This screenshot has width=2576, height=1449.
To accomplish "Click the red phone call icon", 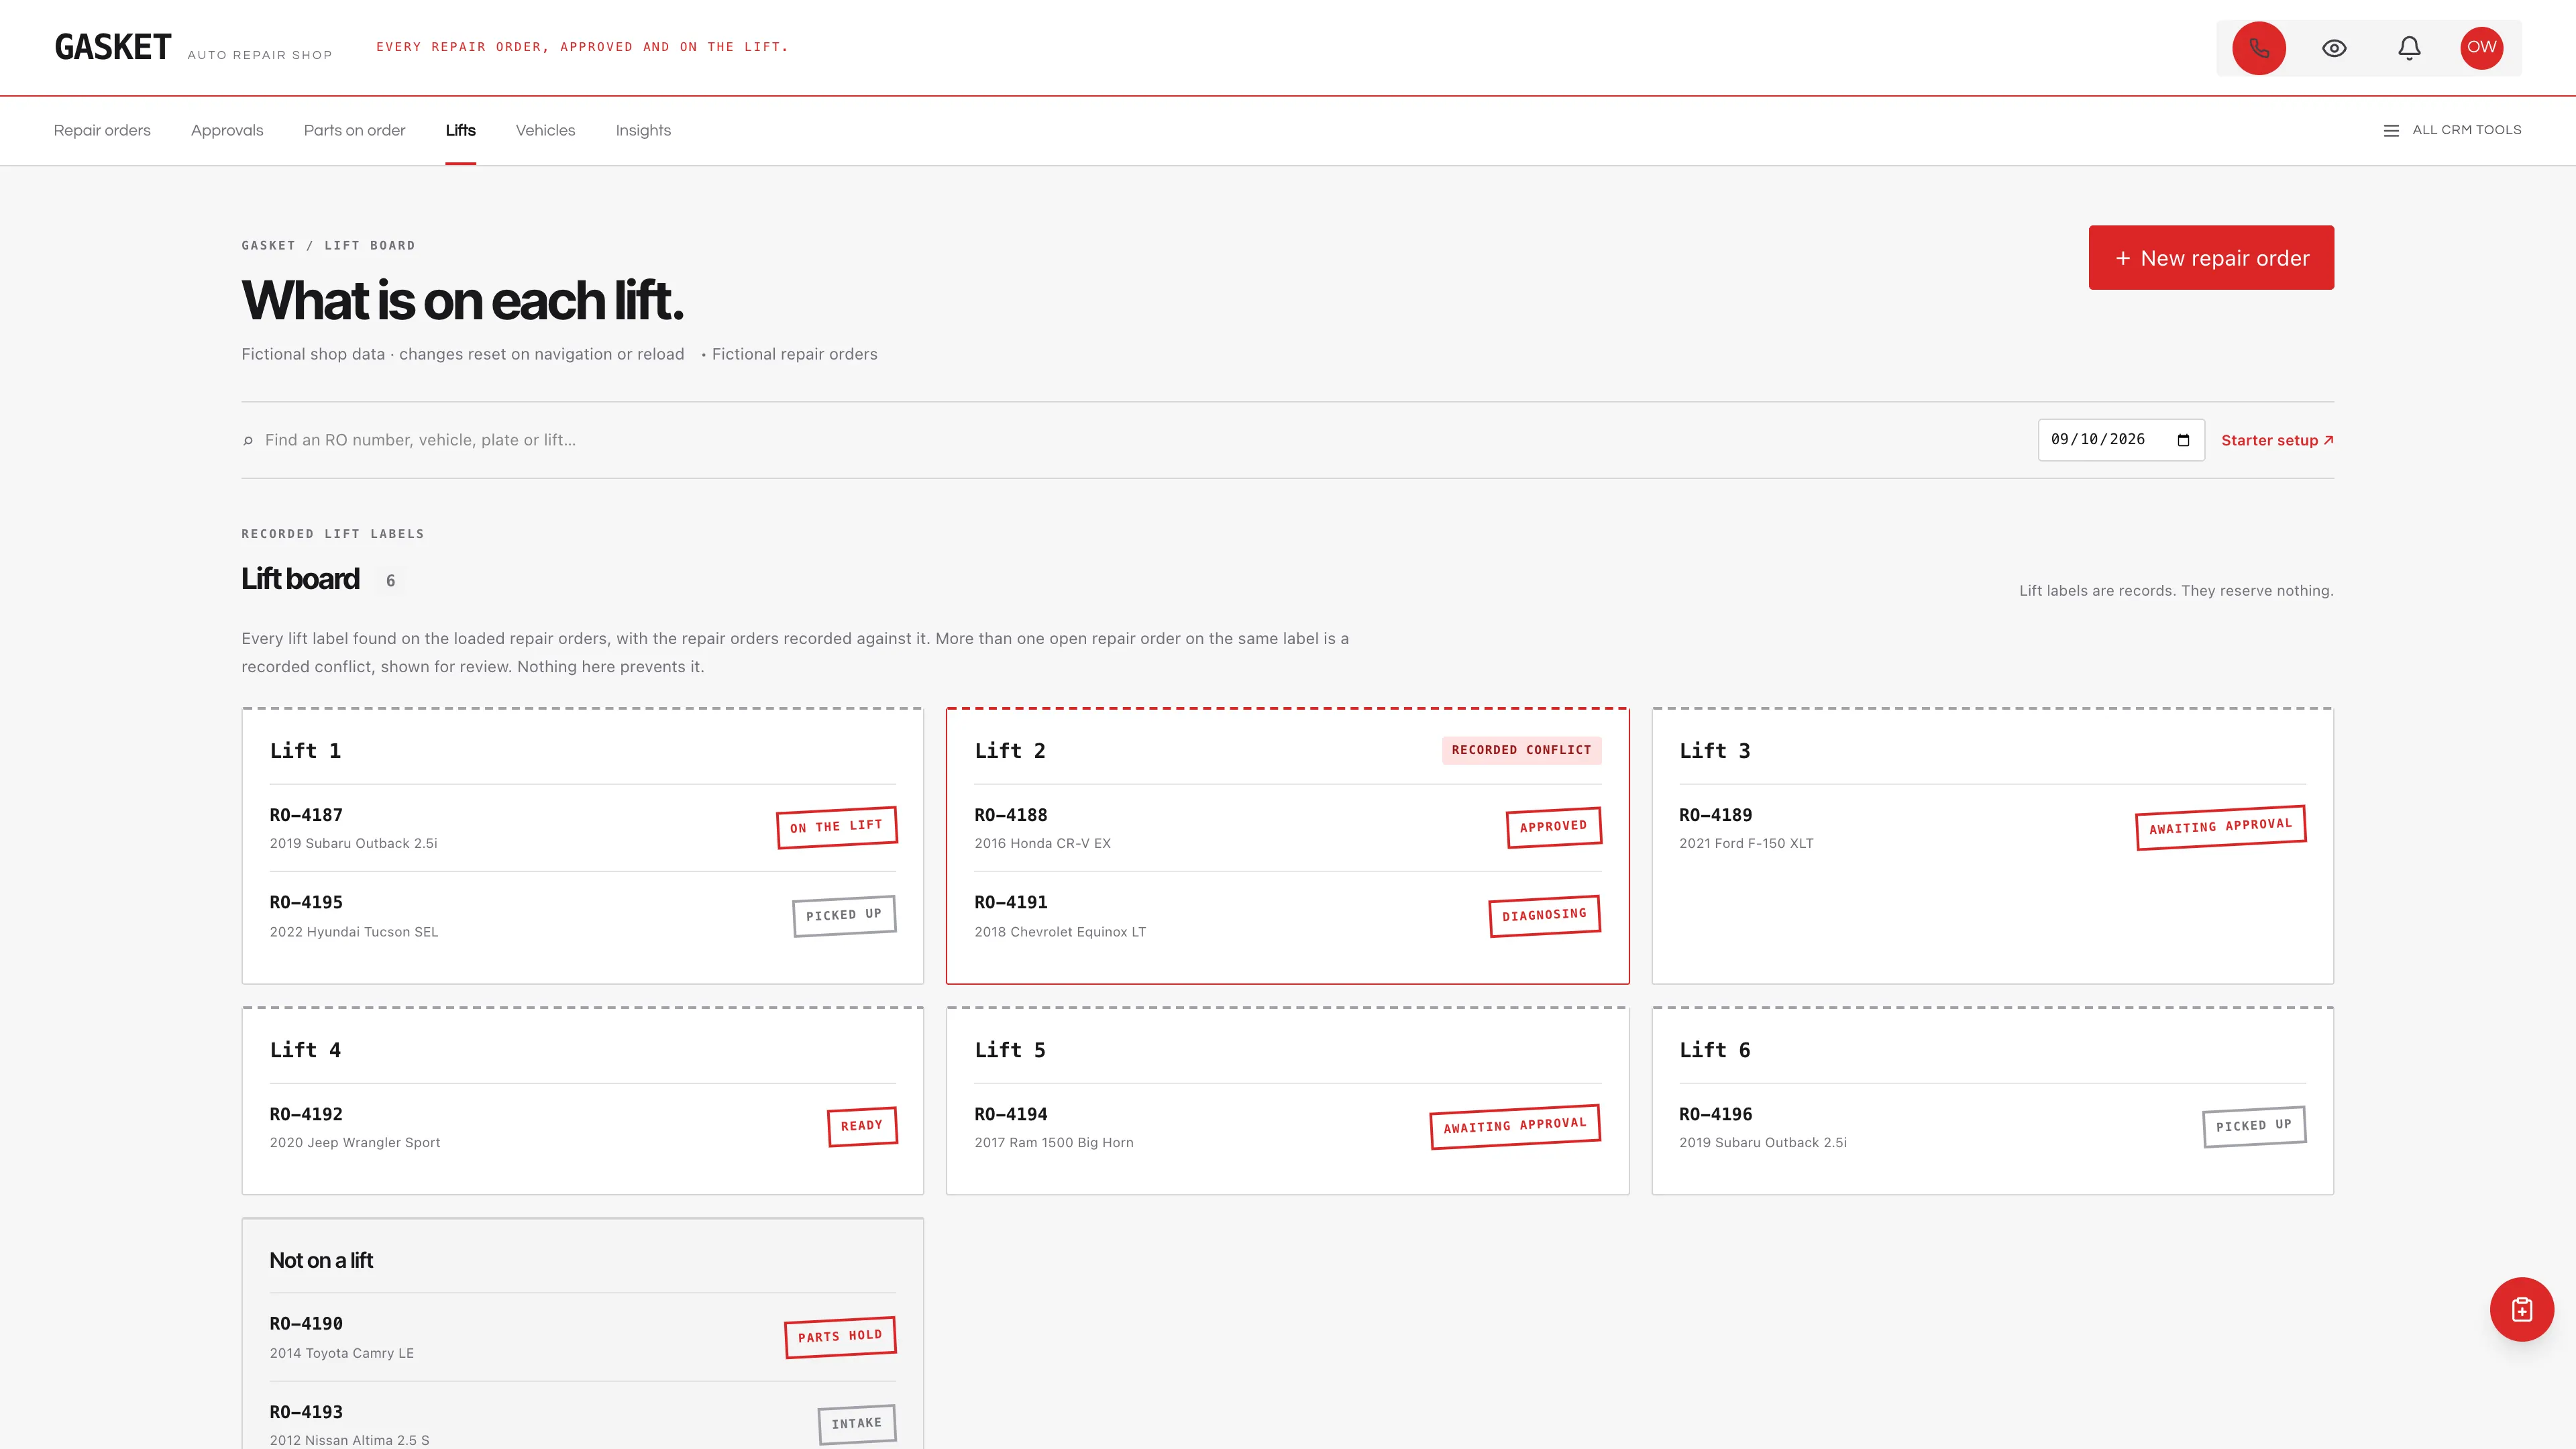I will 2259,48.
